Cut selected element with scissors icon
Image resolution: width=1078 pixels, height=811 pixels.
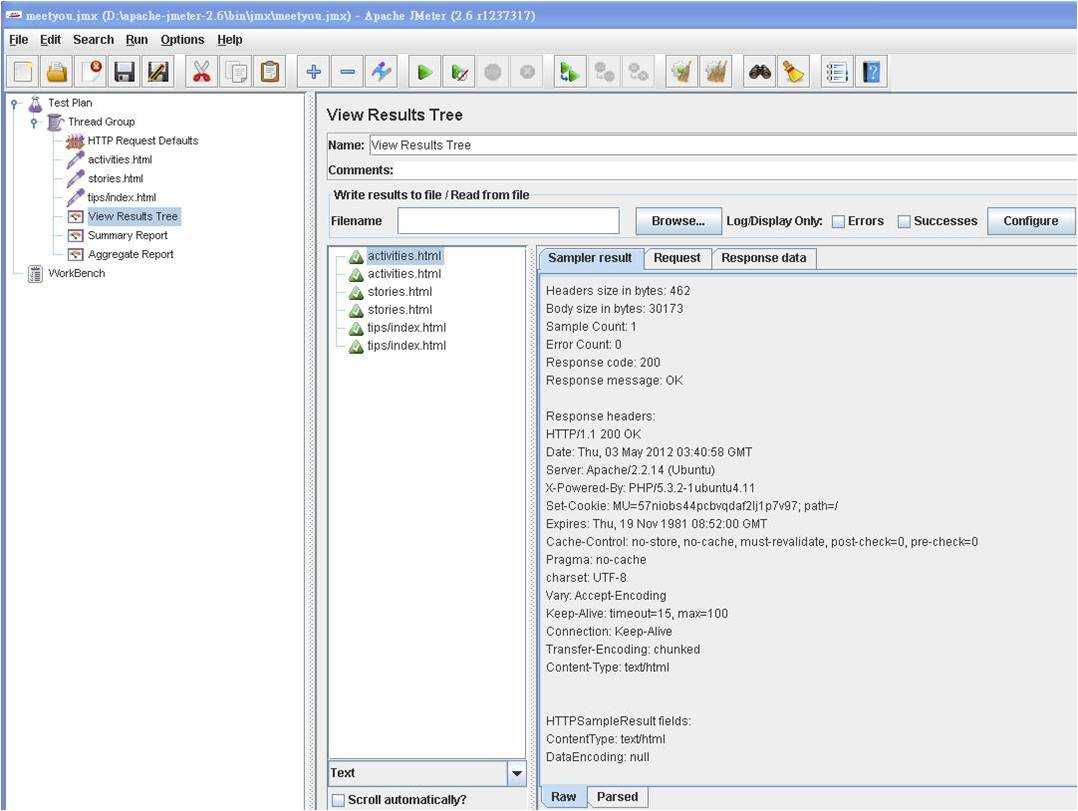click(x=201, y=71)
